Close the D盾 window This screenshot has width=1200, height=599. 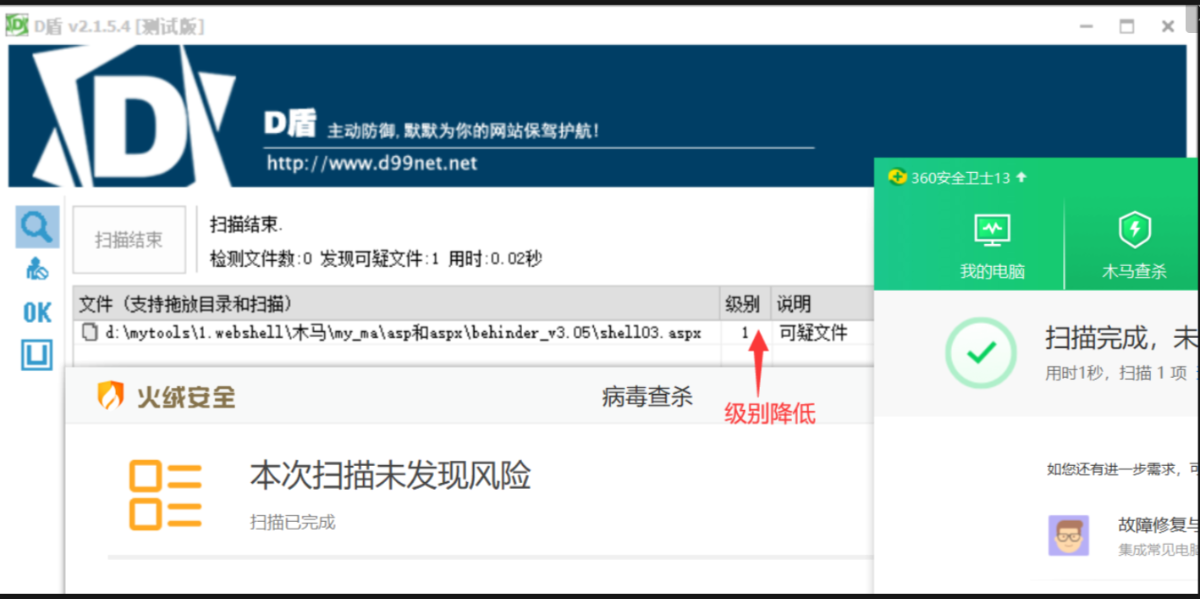pos(1168,27)
